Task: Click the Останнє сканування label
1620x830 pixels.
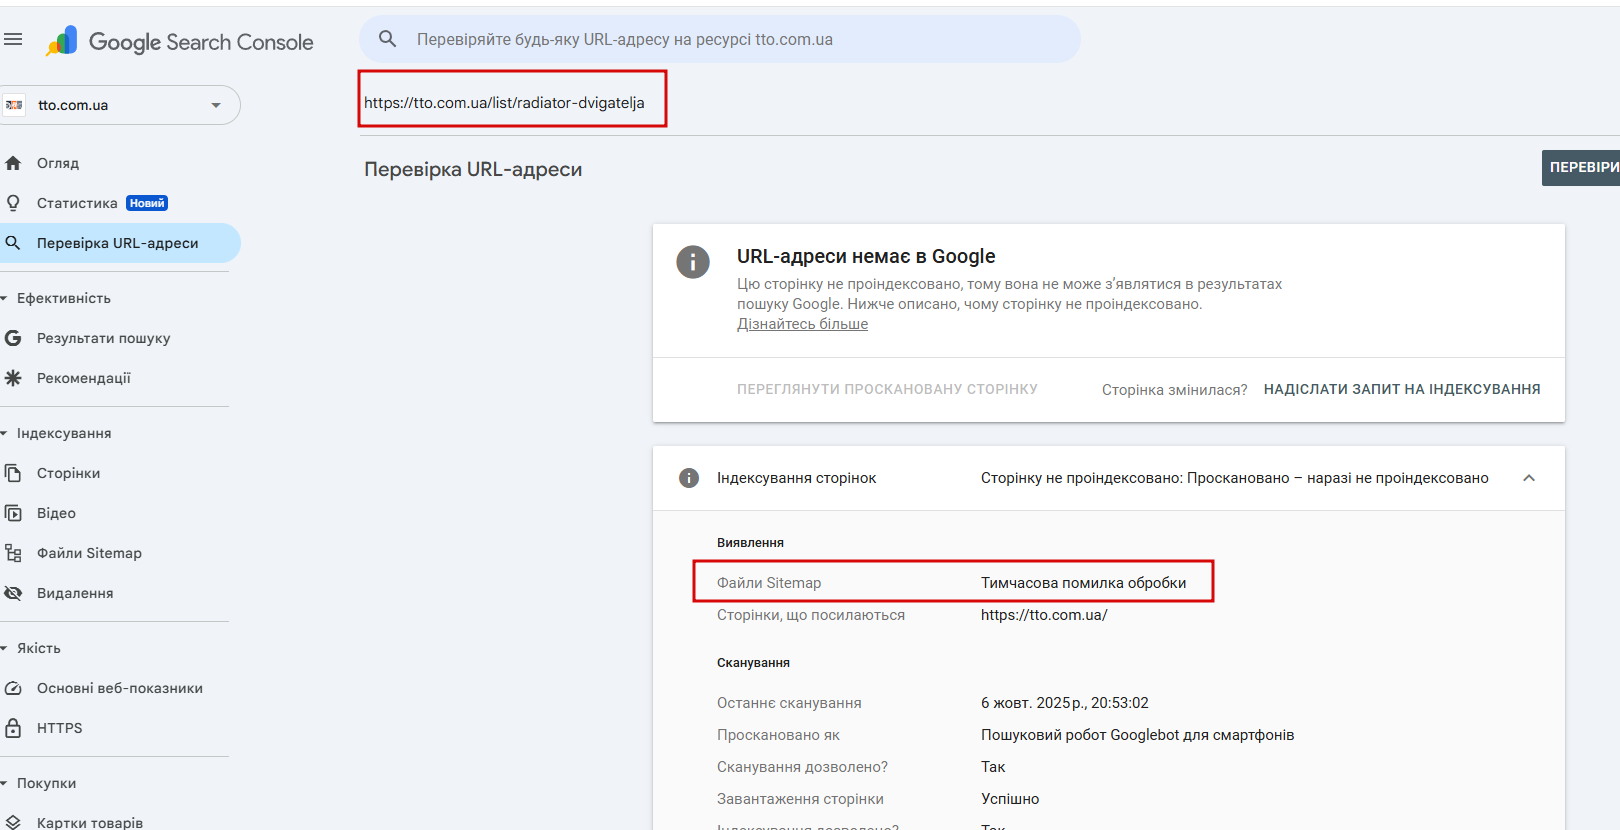Action: click(789, 703)
